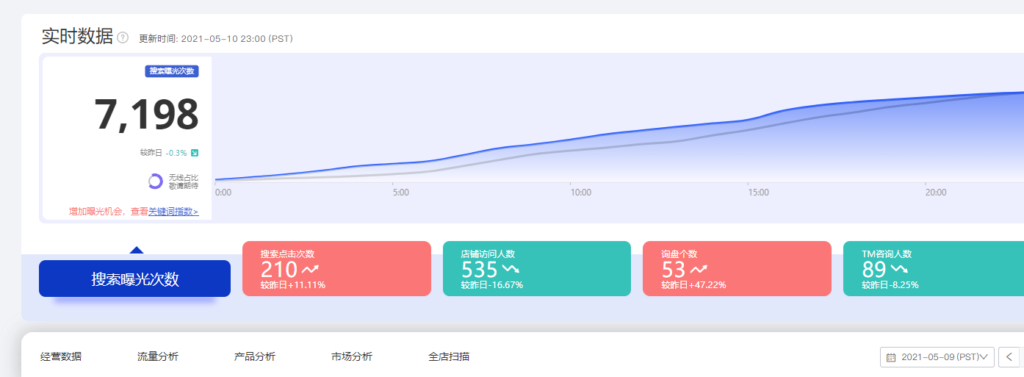Click the 20:00 label on chart axis
Image resolution: width=1024 pixels, height=377 pixels.
tap(936, 193)
